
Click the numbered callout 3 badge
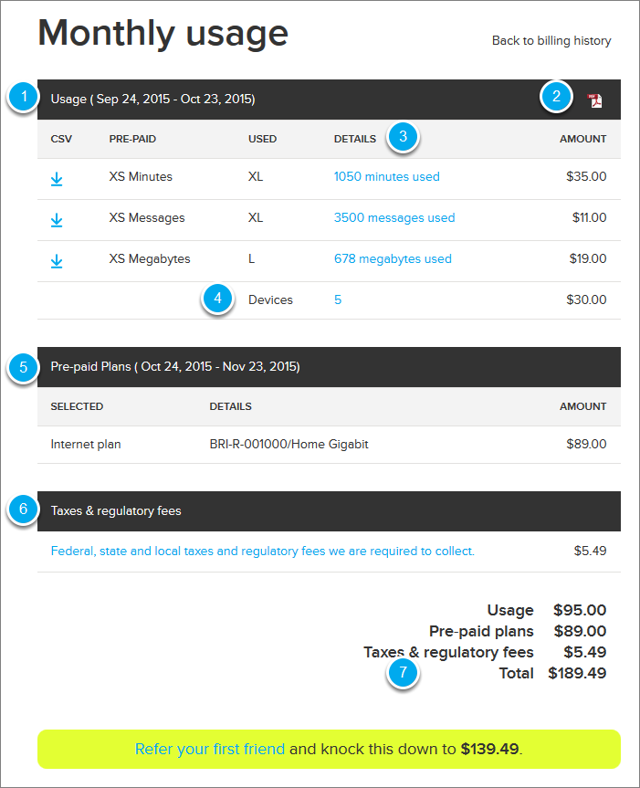pos(403,136)
